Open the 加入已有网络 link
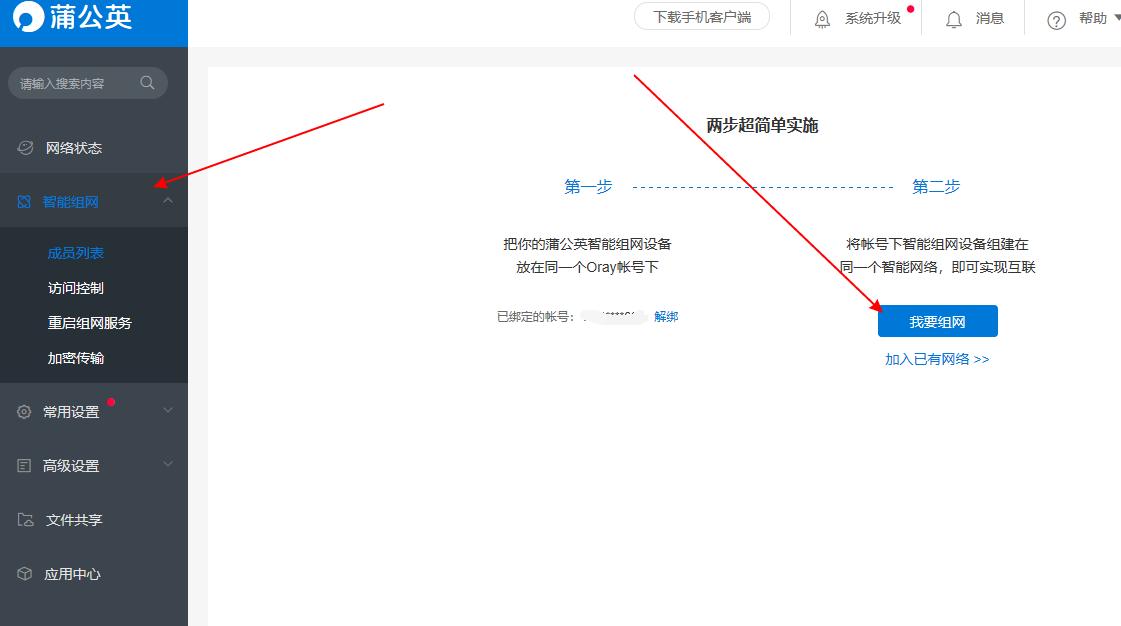 point(937,358)
